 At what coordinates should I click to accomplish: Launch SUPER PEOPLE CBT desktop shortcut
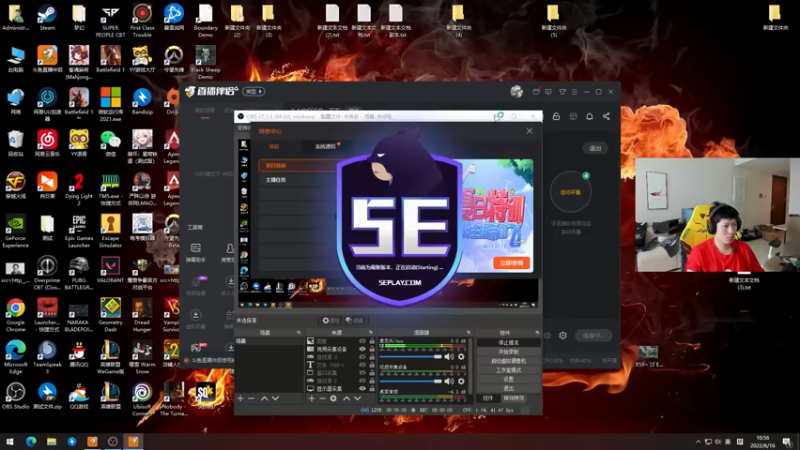[x=110, y=21]
